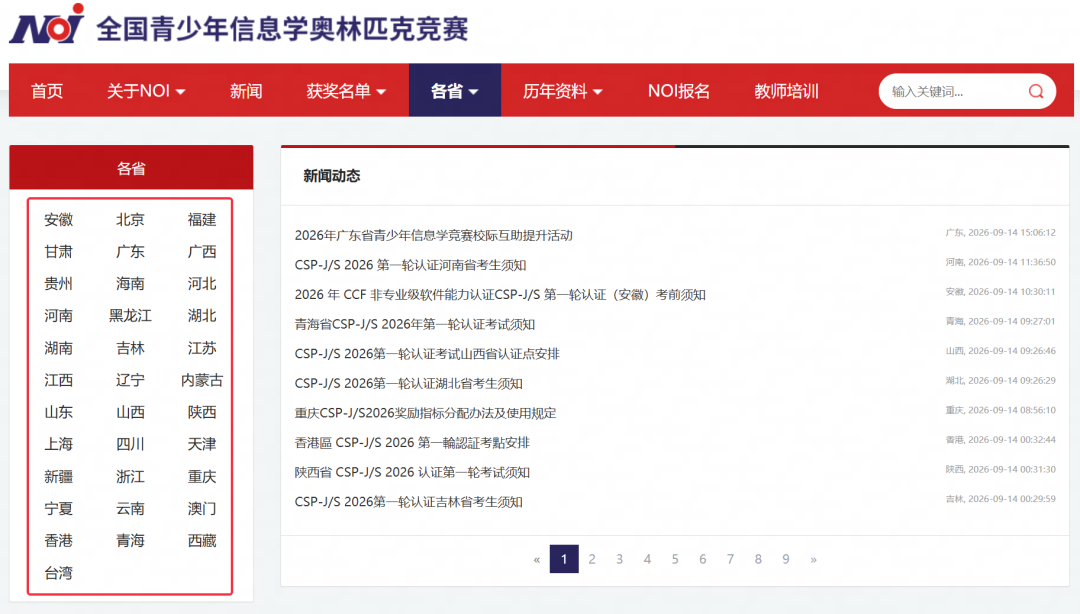Image resolution: width=1080 pixels, height=614 pixels.
Task: Open the 香港區認証考點安排 article
Action: [412, 443]
